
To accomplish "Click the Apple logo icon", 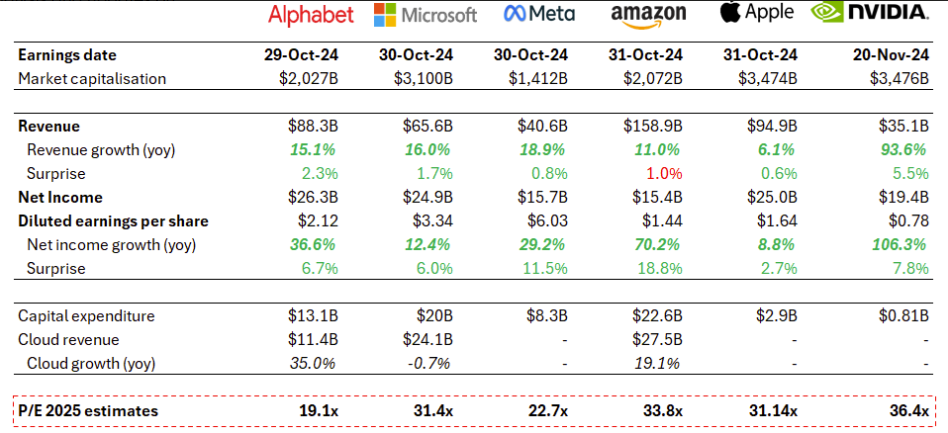I will [x=732, y=12].
